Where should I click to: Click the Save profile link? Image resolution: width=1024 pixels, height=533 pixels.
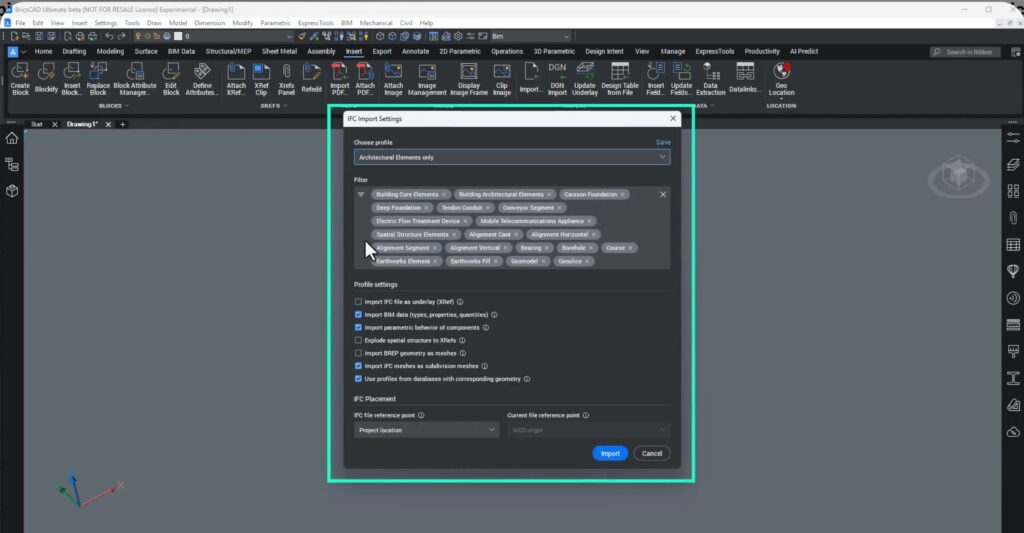[663, 142]
